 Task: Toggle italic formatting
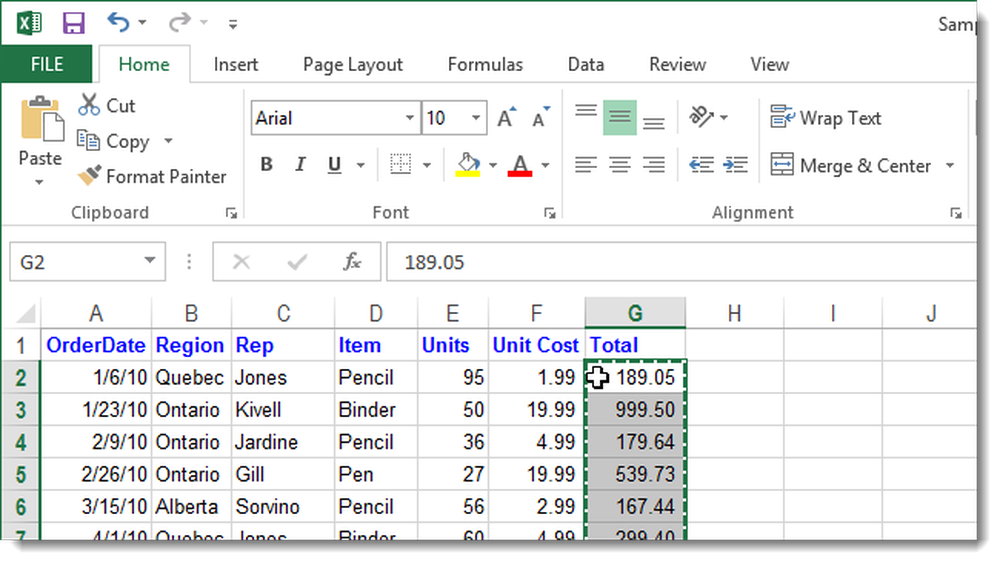coord(300,165)
